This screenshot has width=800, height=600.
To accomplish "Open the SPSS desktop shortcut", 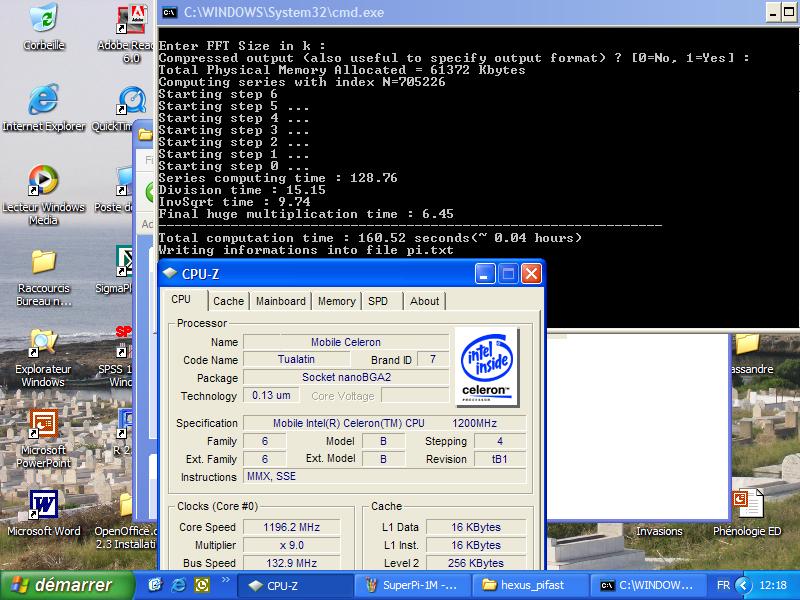I will click(123, 341).
